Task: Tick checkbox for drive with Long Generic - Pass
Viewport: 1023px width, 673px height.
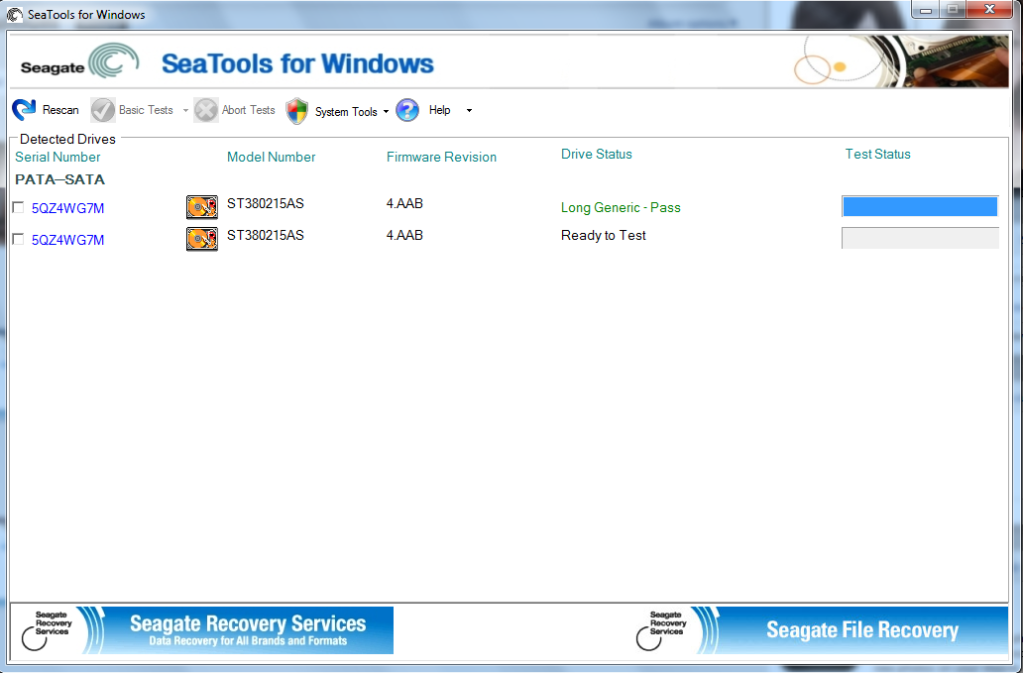Action: tap(18, 207)
